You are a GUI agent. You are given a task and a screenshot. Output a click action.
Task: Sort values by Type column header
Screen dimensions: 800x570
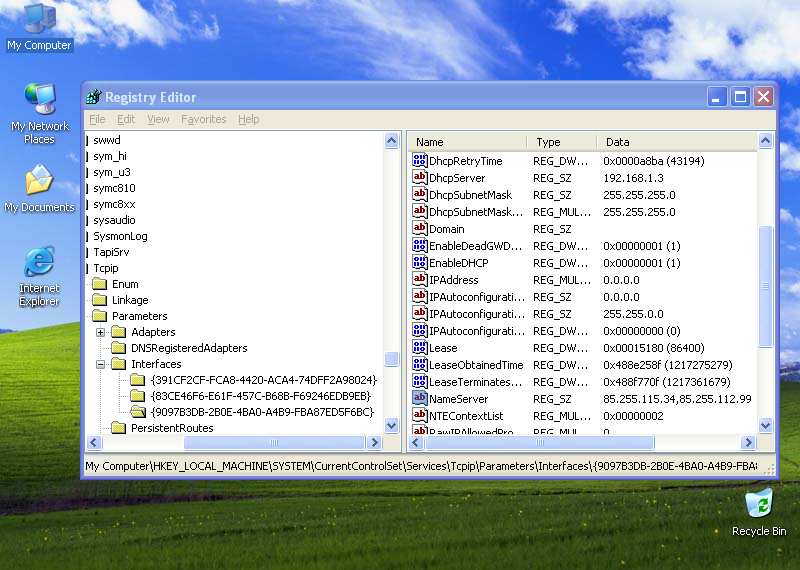562,142
